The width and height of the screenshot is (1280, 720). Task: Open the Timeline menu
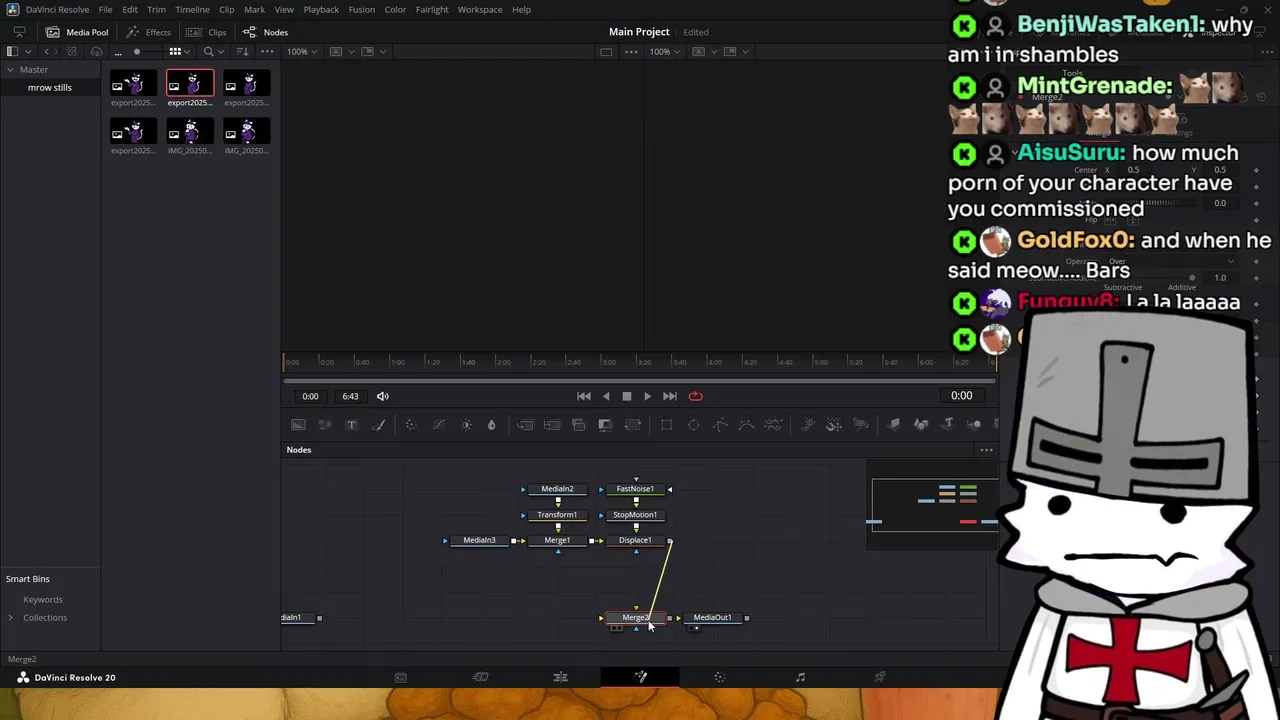click(x=192, y=9)
